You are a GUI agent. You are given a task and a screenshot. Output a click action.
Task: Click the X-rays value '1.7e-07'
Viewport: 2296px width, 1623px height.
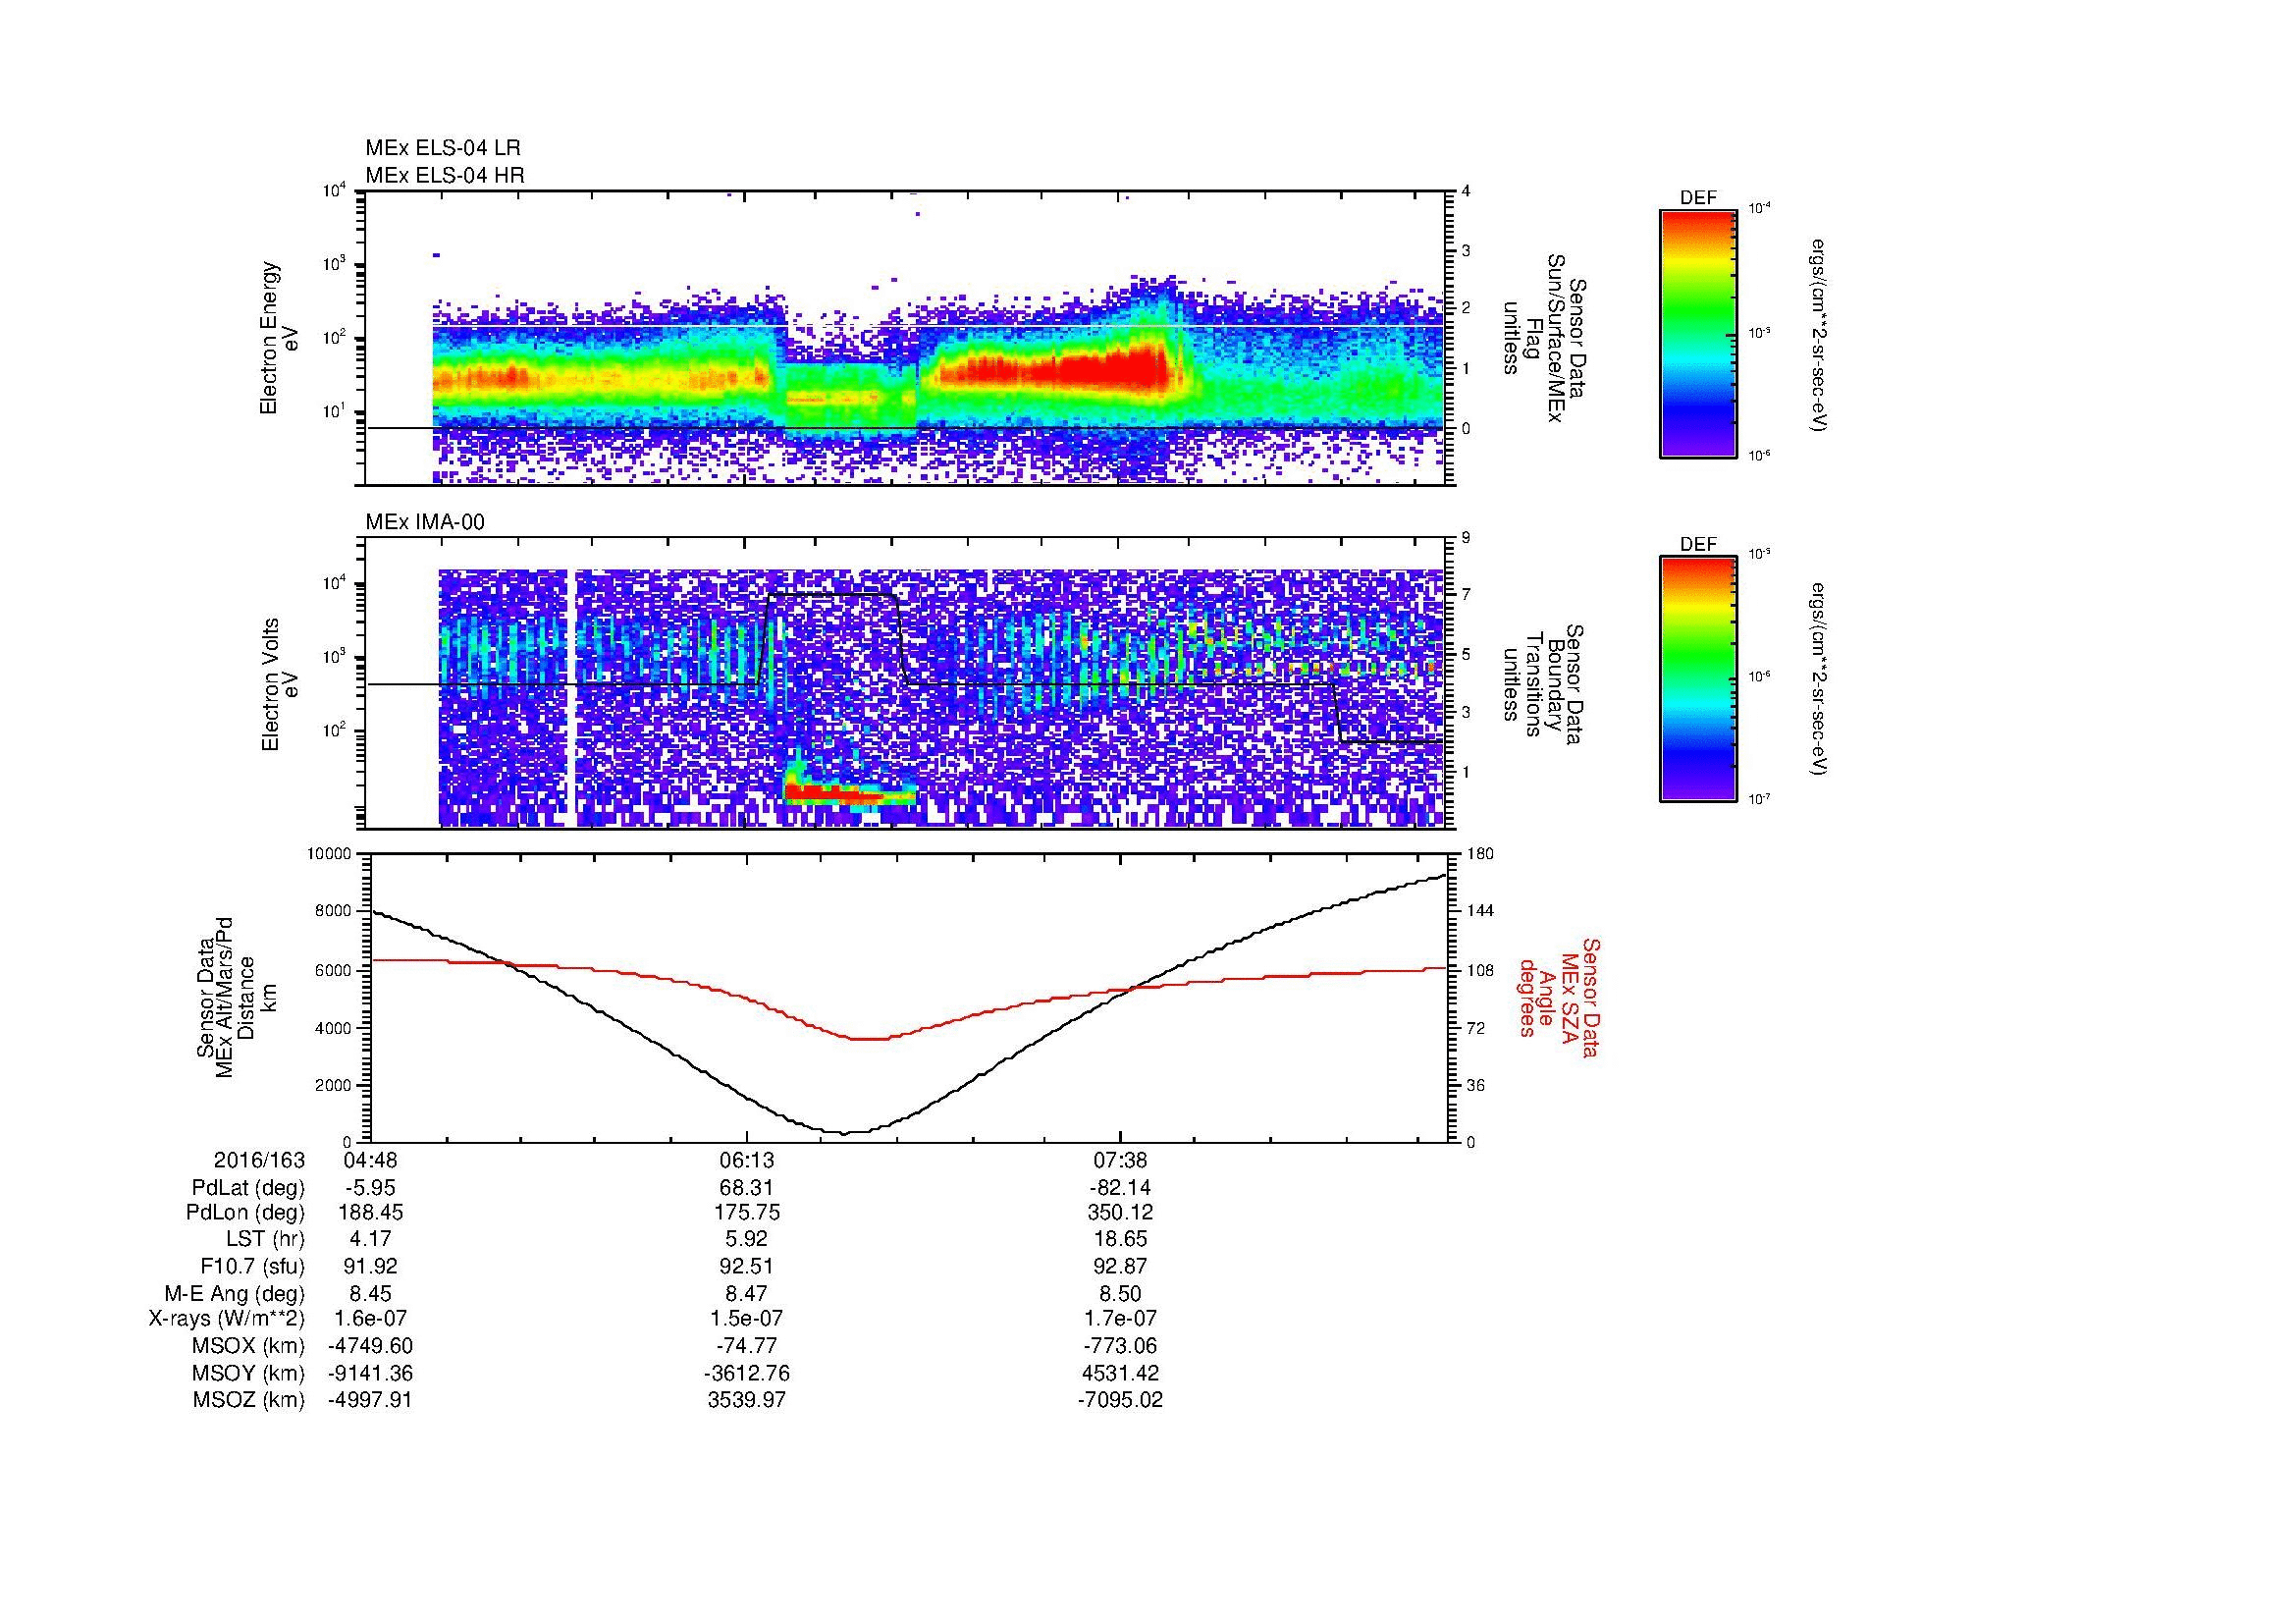pos(1120,1319)
